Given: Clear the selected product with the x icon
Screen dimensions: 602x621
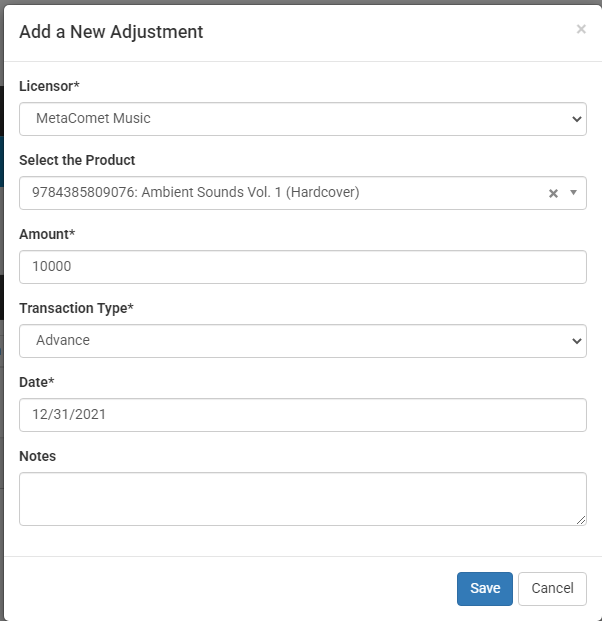Looking at the screenshot, I should 553,193.
